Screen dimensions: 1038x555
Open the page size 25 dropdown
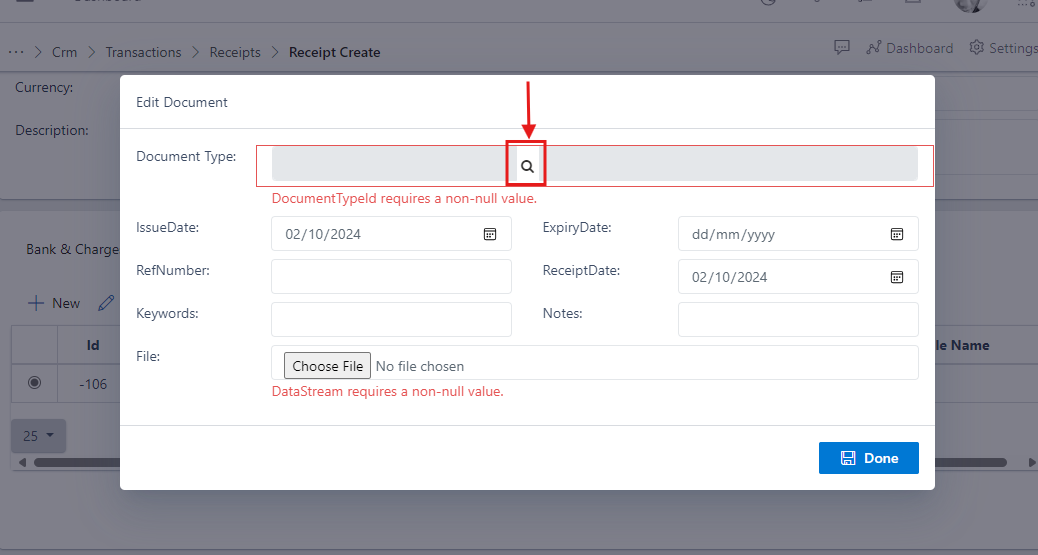pos(38,436)
